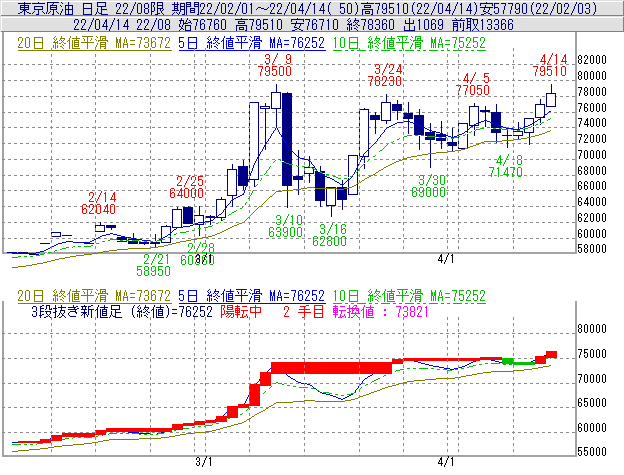Click the 58000 price axis label
This screenshot has height=475, width=624.
coord(592,249)
